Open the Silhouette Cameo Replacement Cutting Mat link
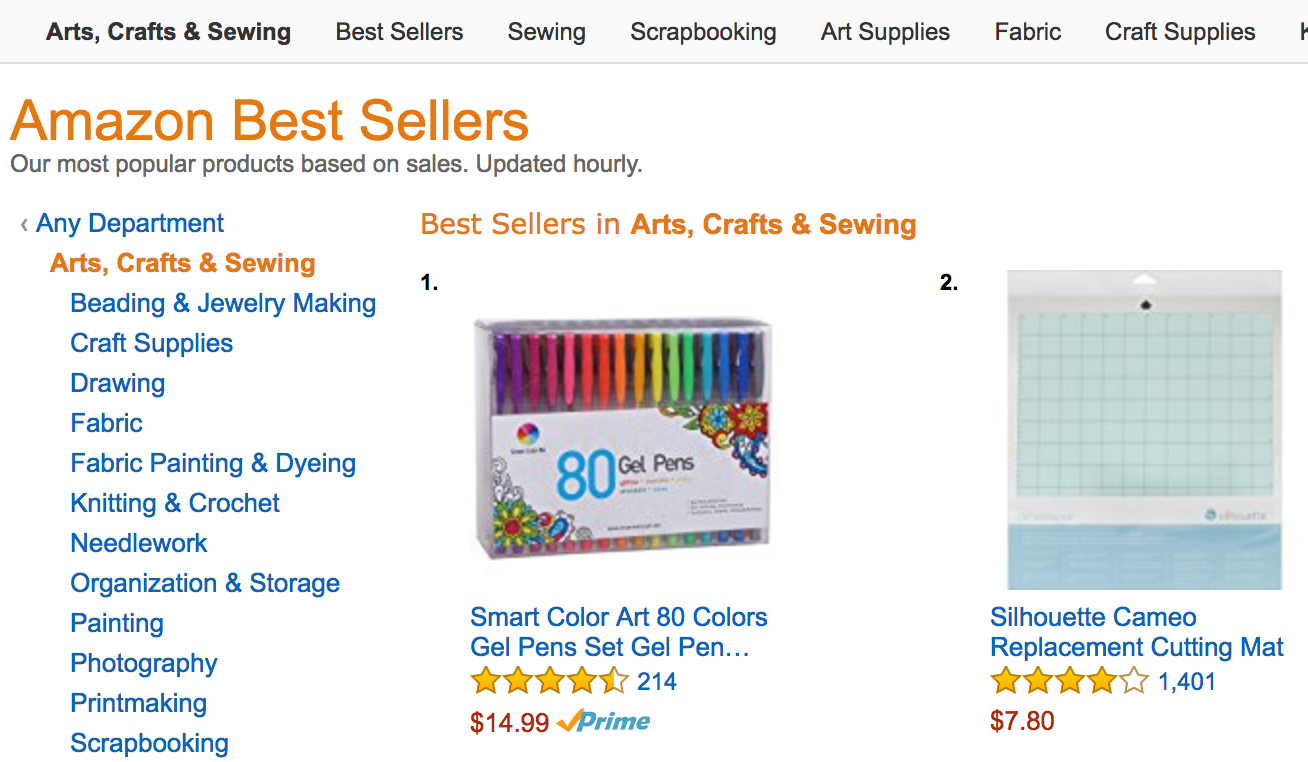 [x=1136, y=631]
